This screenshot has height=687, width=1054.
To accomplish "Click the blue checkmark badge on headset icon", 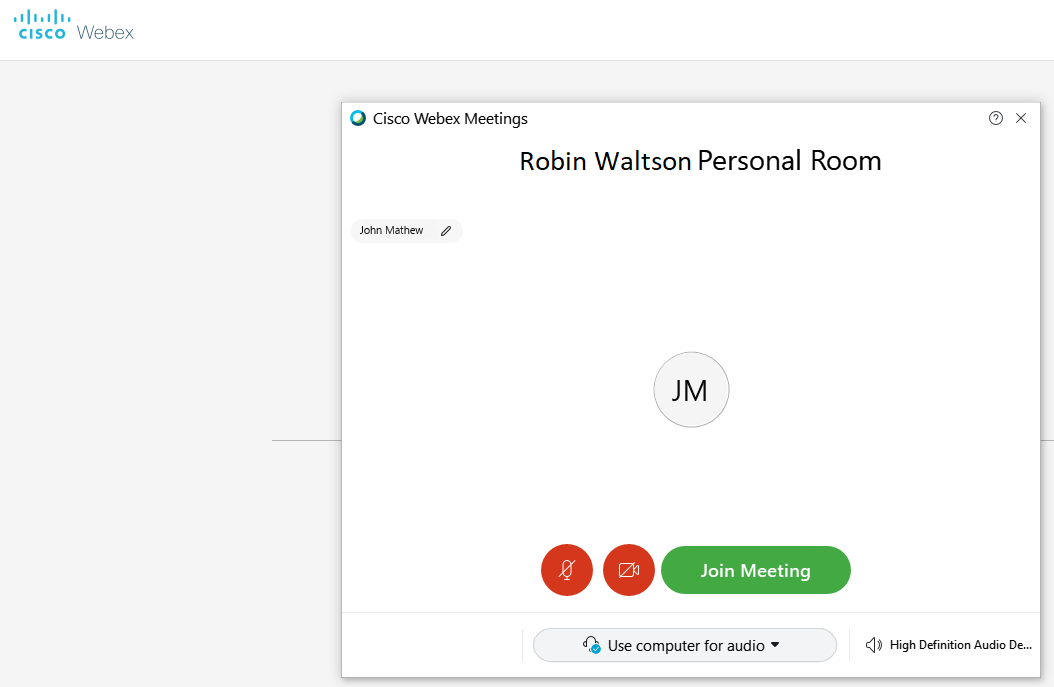I will pos(596,649).
